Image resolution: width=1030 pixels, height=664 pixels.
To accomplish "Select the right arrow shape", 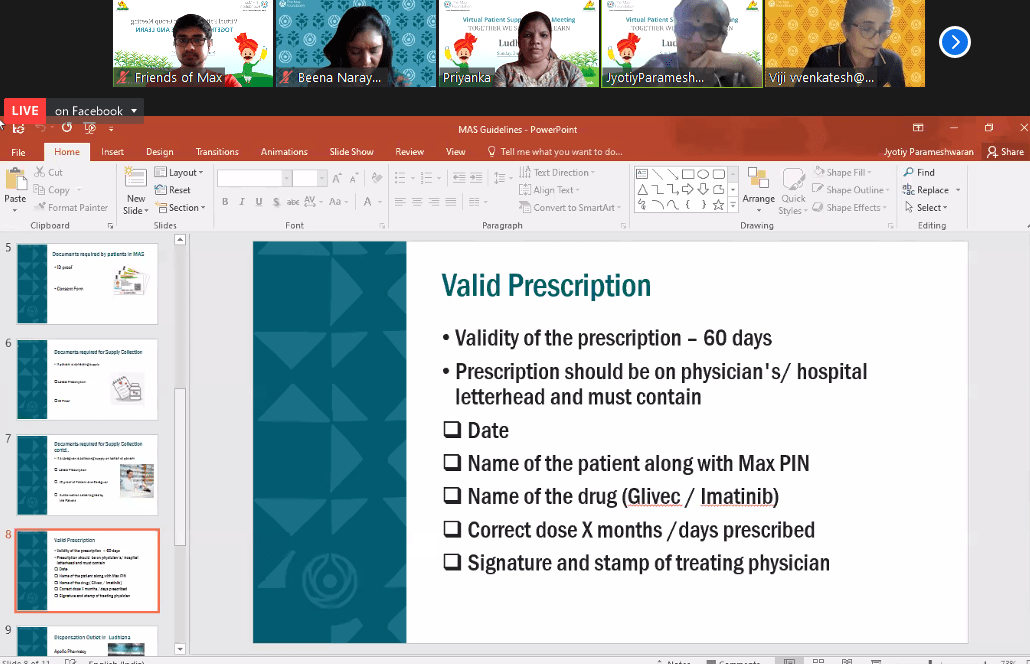I will [688, 189].
